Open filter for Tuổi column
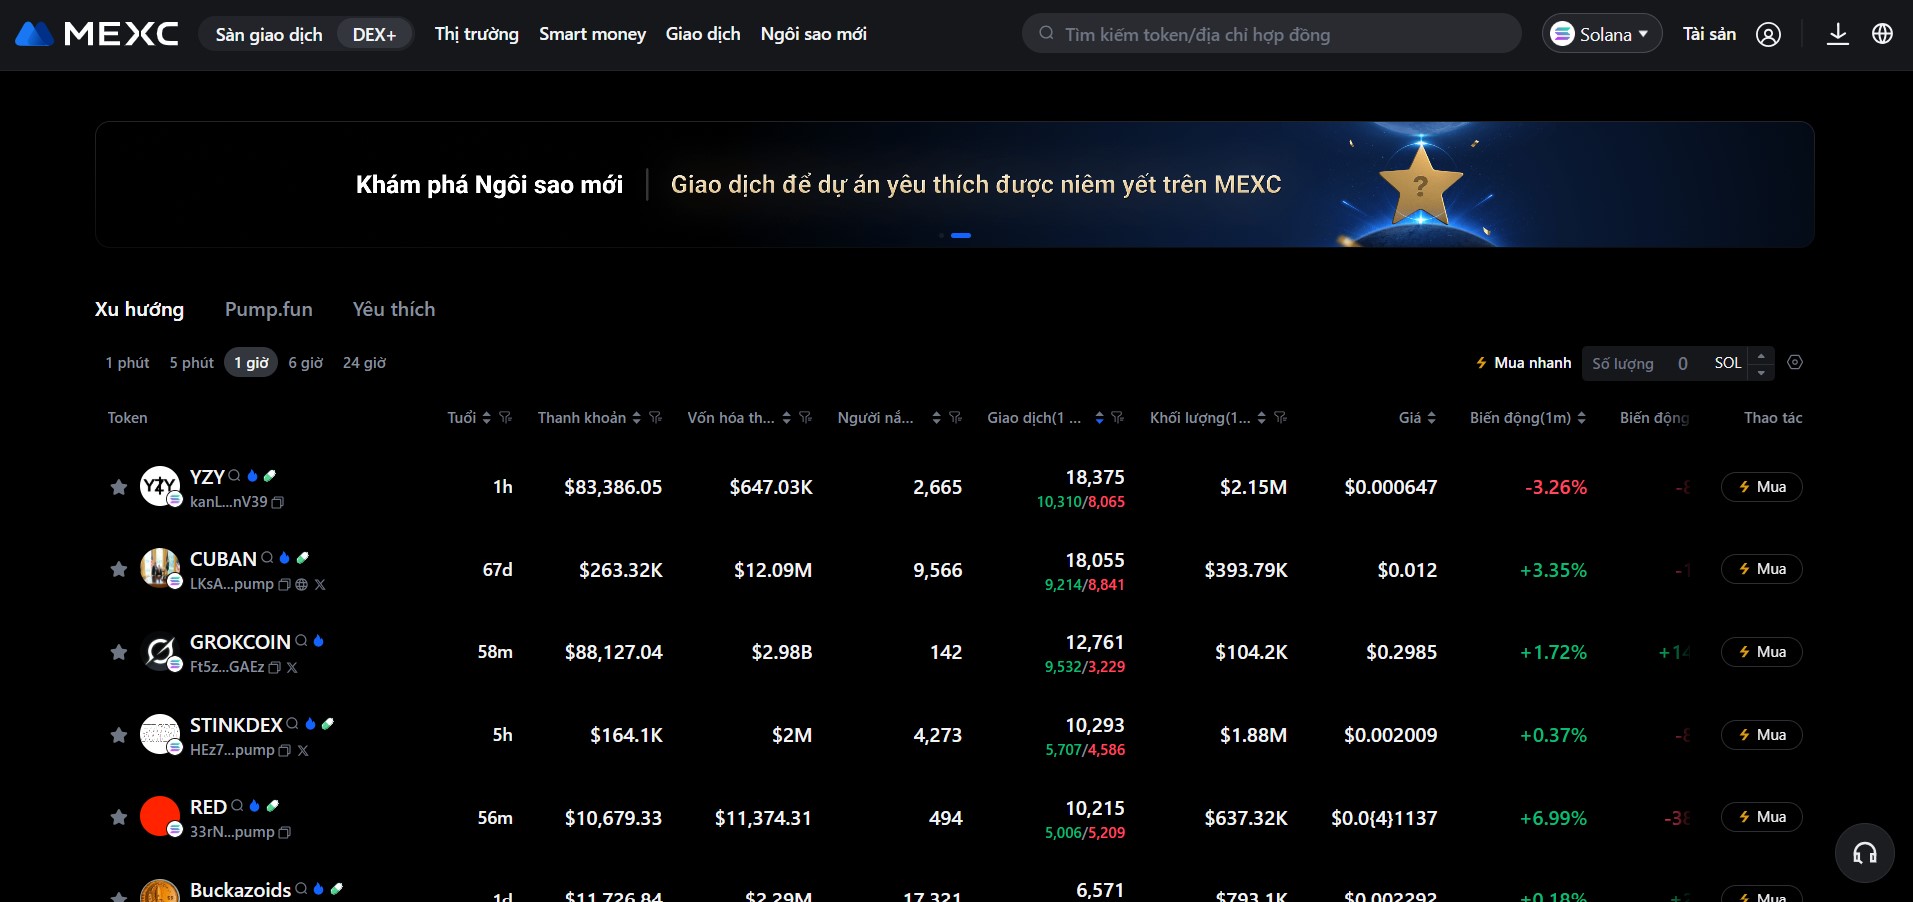Image resolution: width=1913 pixels, height=902 pixels. [506, 418]
